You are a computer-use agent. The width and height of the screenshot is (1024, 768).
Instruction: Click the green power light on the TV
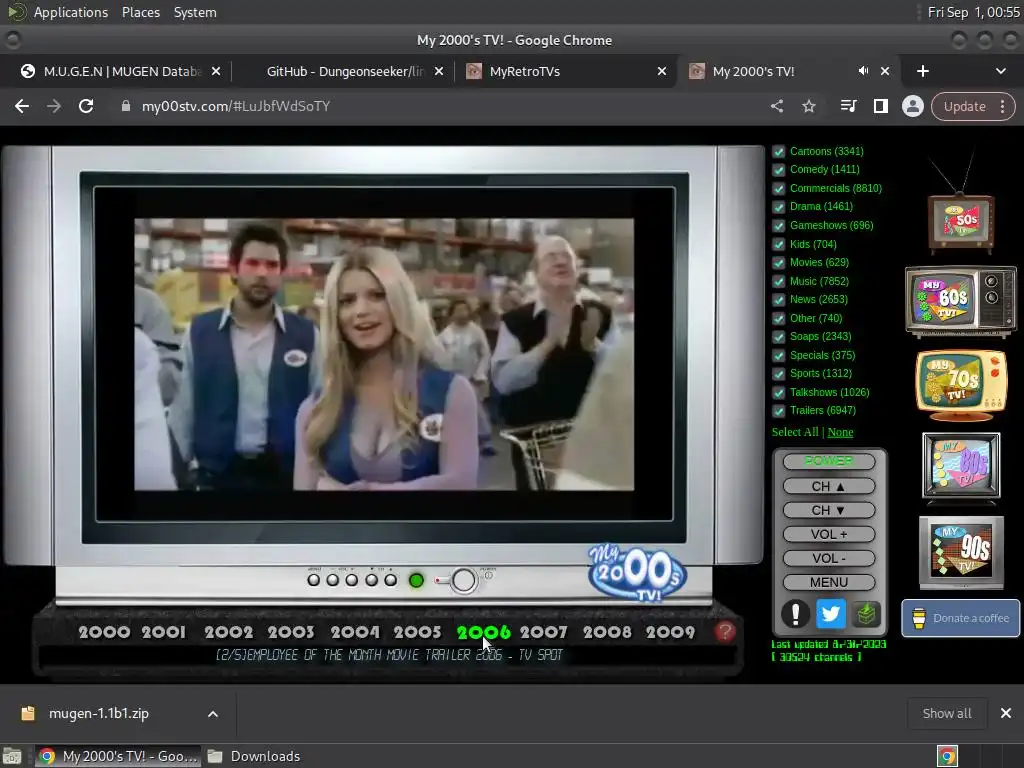(x=416, y=580)
